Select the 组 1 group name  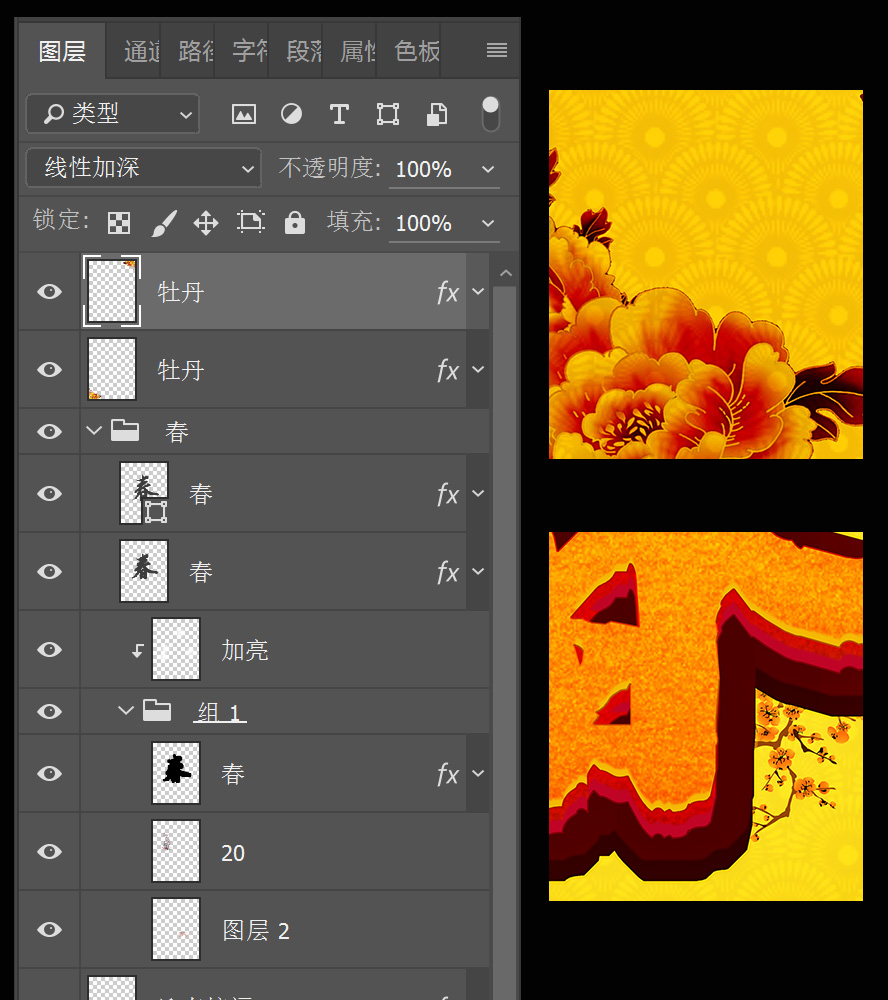(x=219, y=712)
